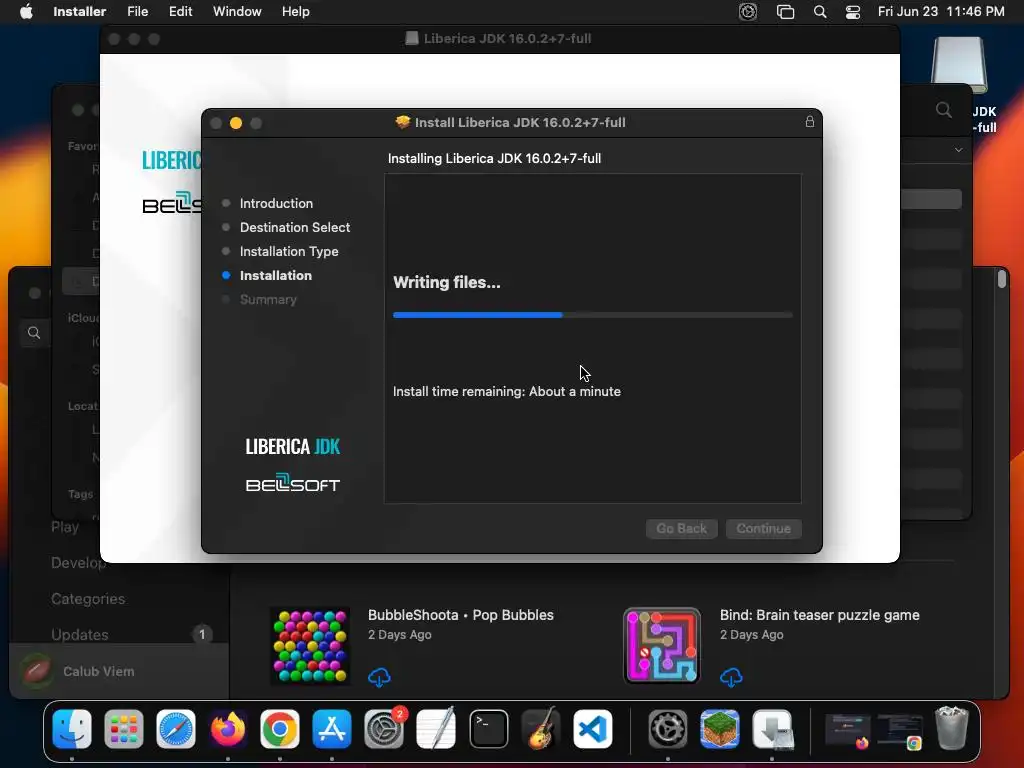This screenshot has height=768, width=1024.
Task: Open Terminal from the Dock
Action: (488, 728)
